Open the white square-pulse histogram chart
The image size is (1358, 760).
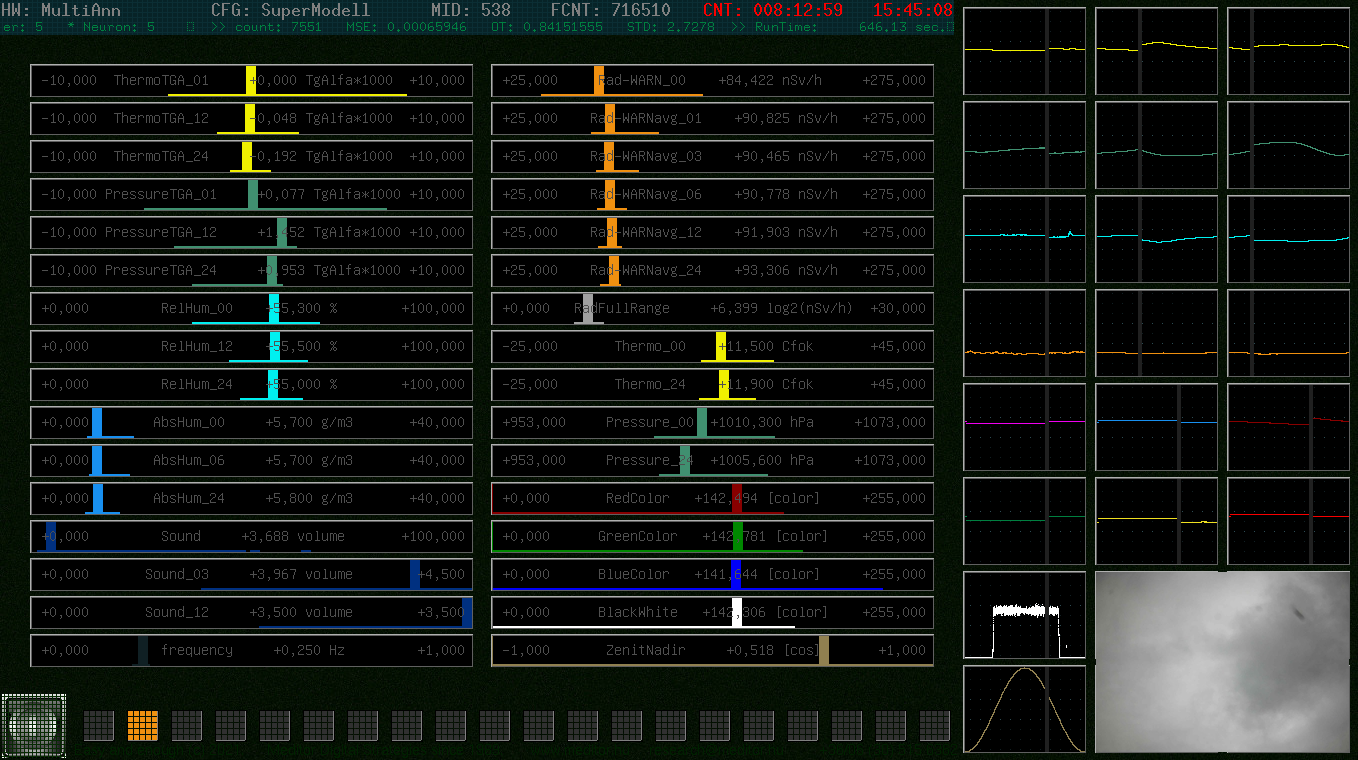pos(1025,615)
